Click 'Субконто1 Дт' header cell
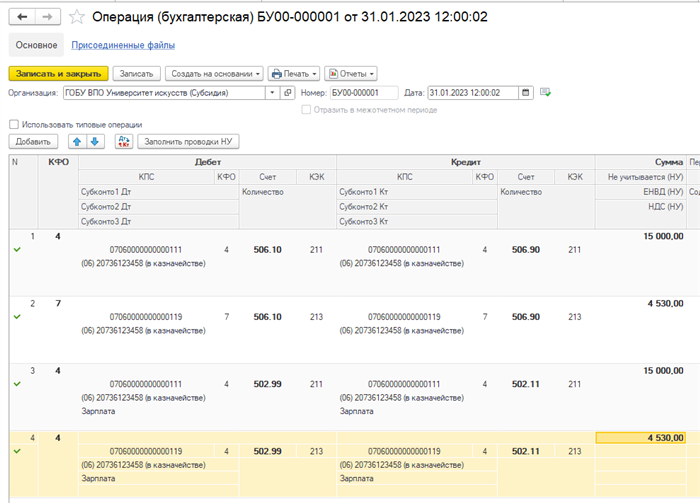 (158, 192)
